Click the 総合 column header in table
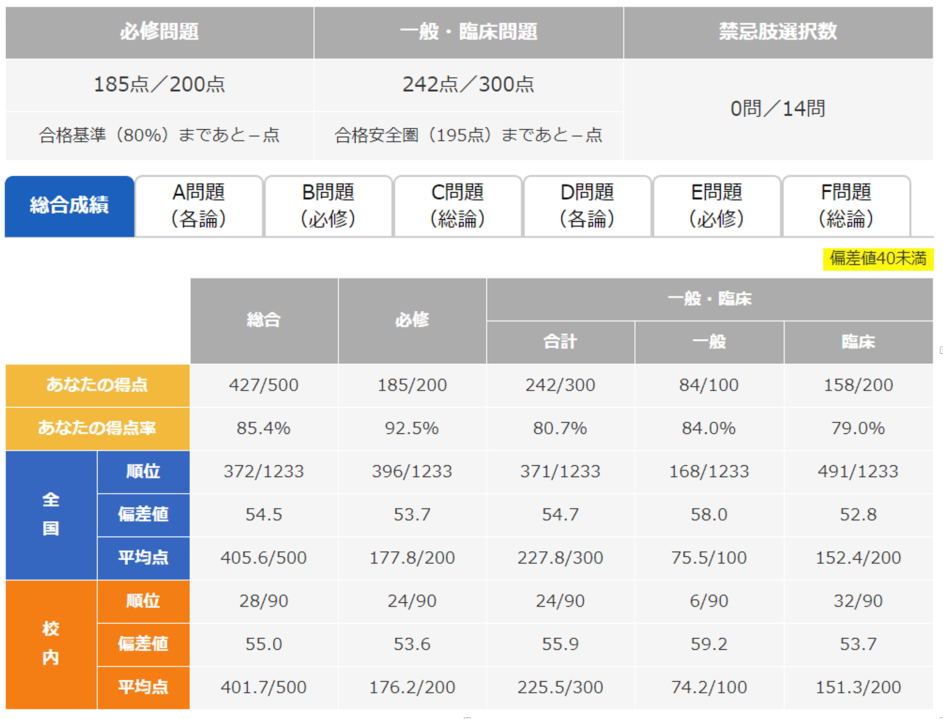The image size is (943, 719). (x=264, y=321)
